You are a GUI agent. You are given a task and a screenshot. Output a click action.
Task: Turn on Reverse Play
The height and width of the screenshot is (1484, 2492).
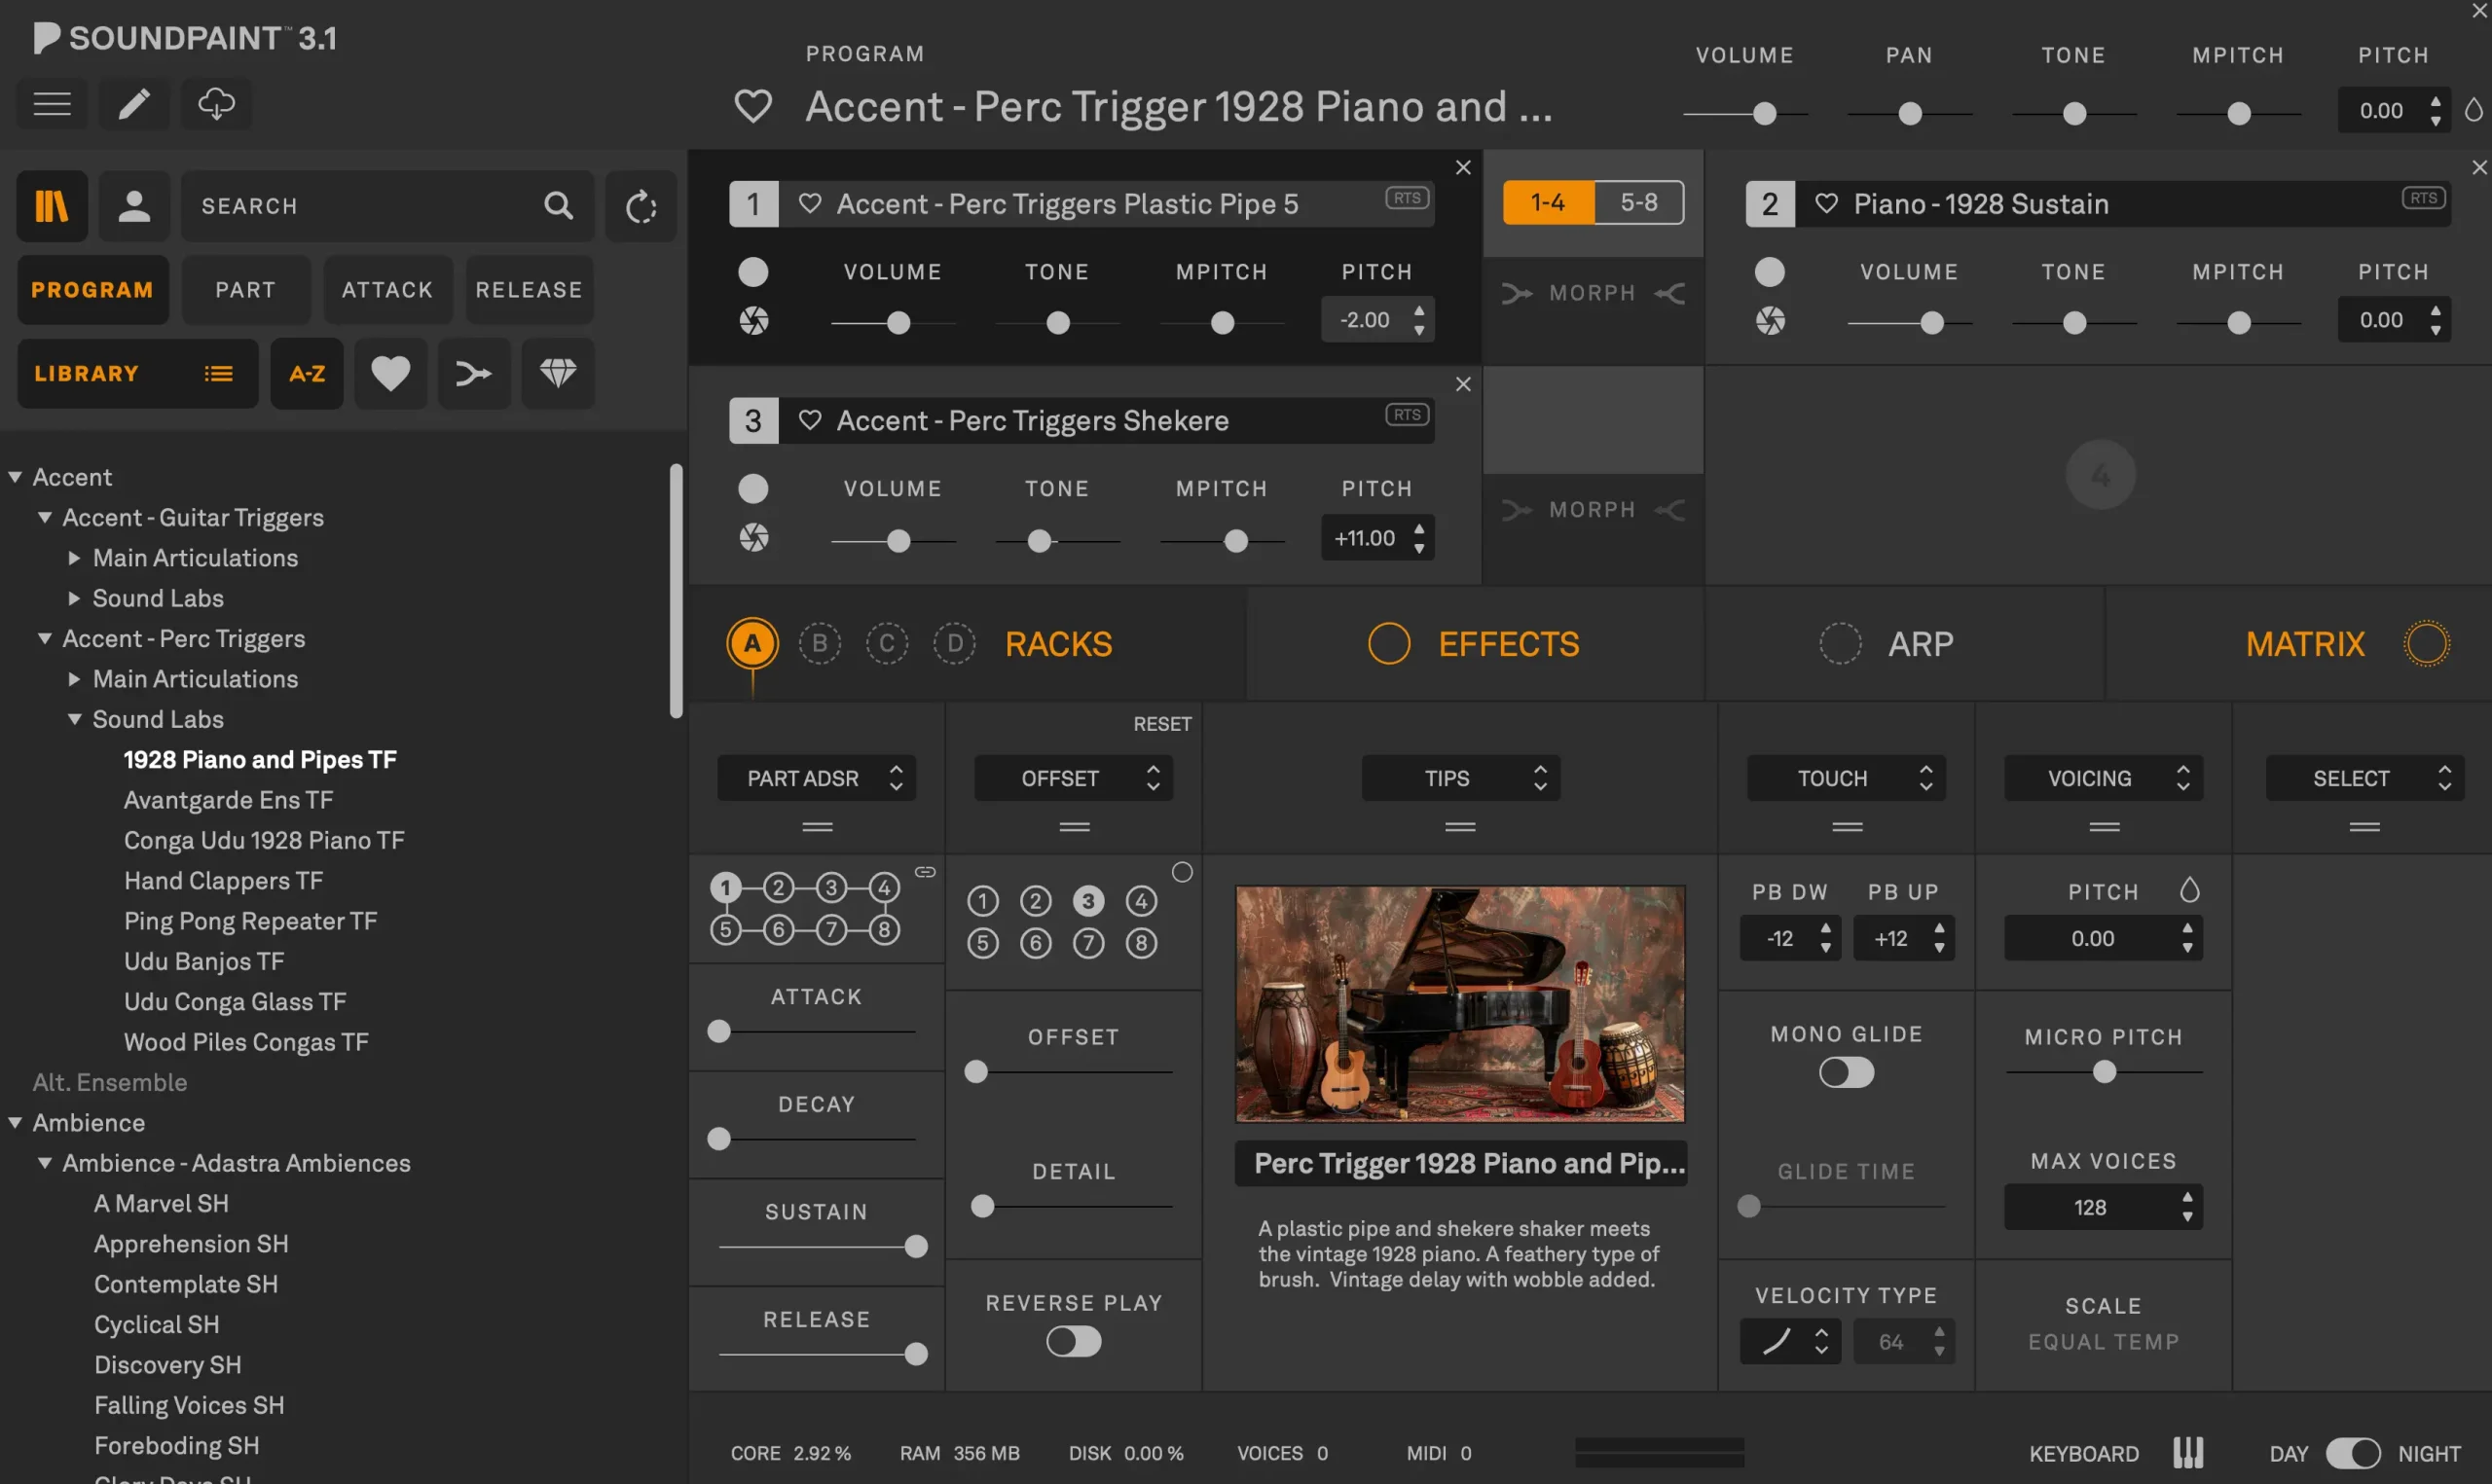coord(1072,1342)
